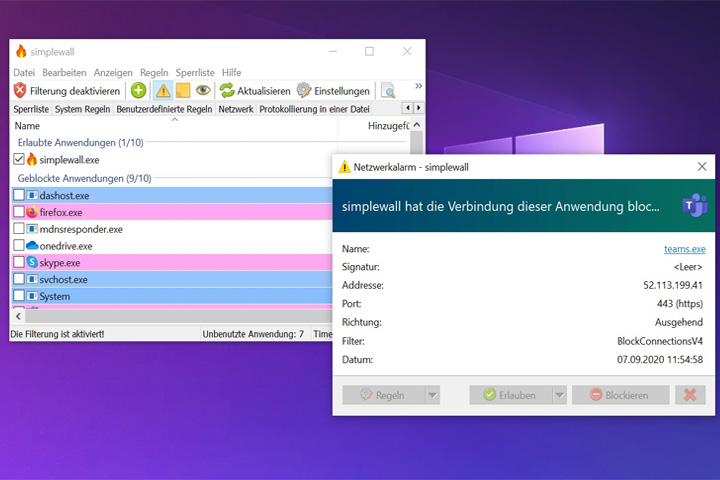Toggle the yellow warning notifications icon

(163, 90)
